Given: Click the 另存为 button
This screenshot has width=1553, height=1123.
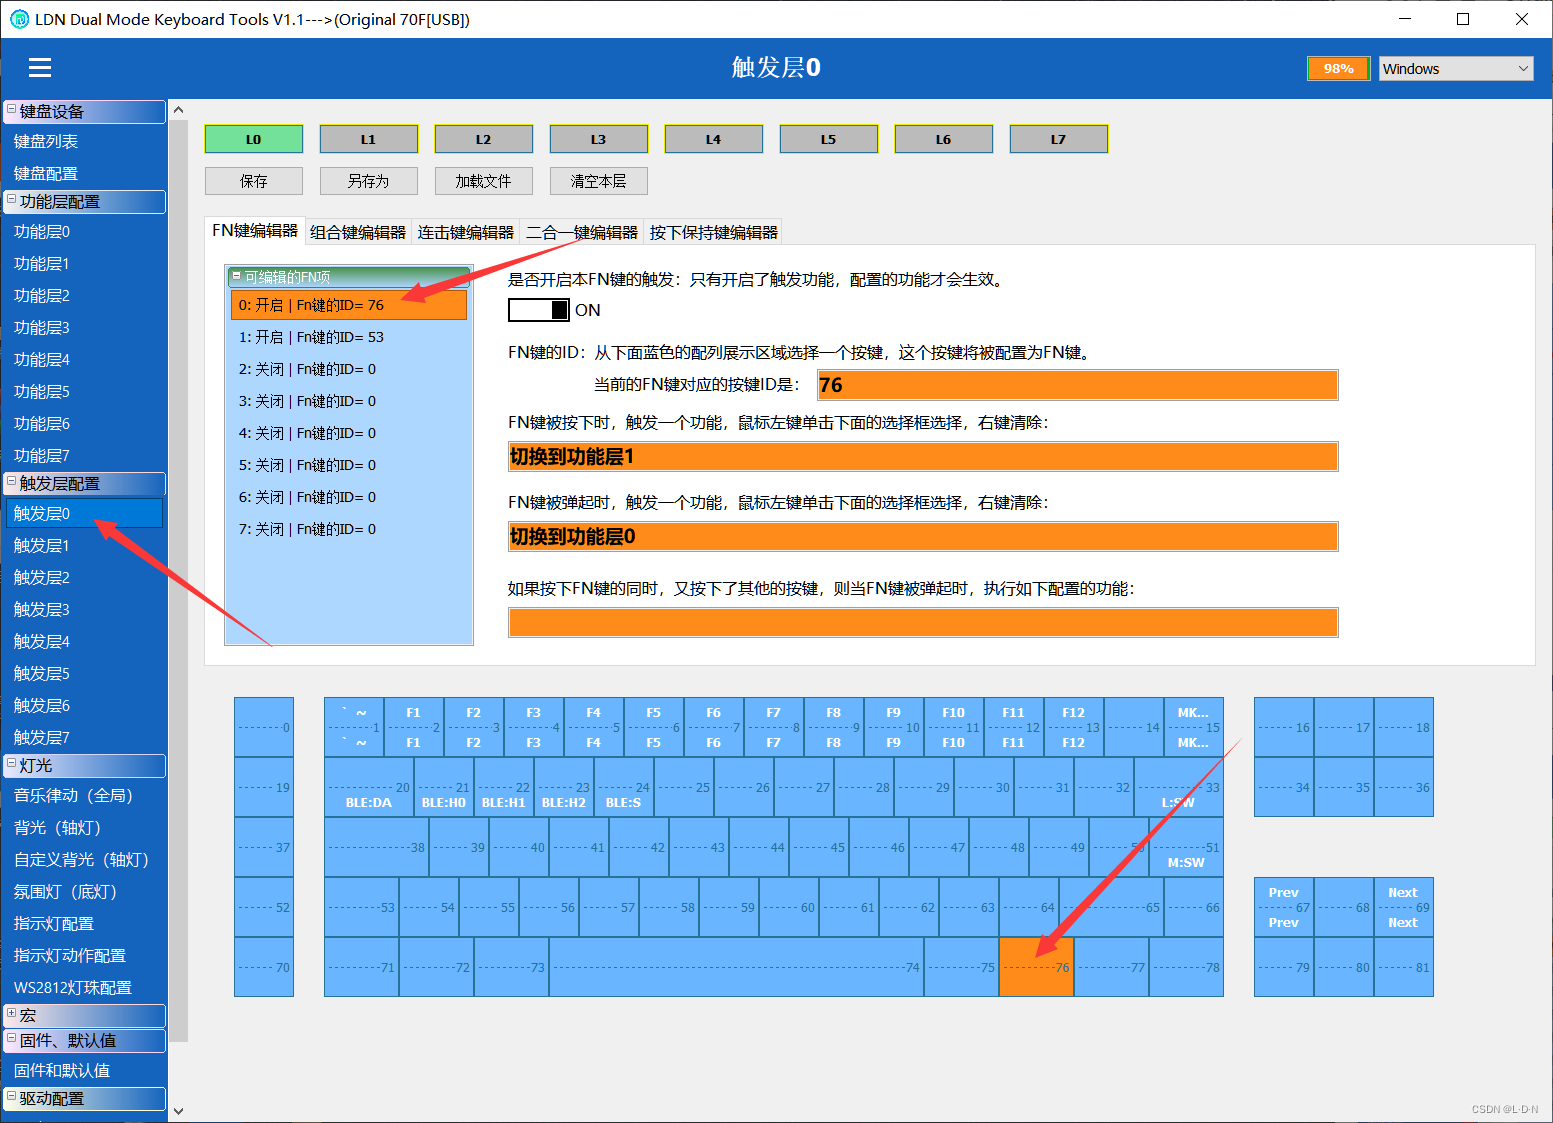Looking at the screenshot, I should pyautogui.click(x=369, y=181).
